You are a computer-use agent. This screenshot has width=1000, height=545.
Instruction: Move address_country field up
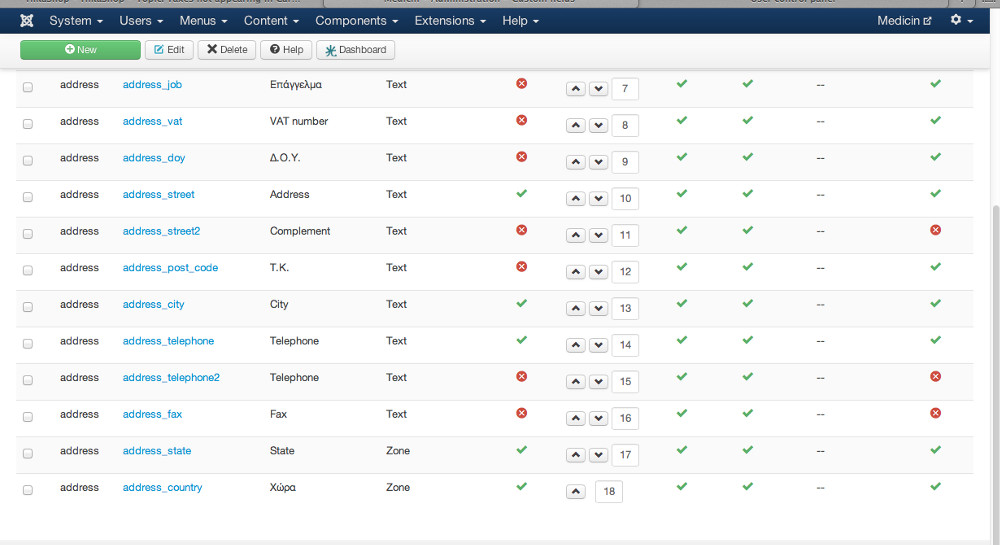(576, 491)
